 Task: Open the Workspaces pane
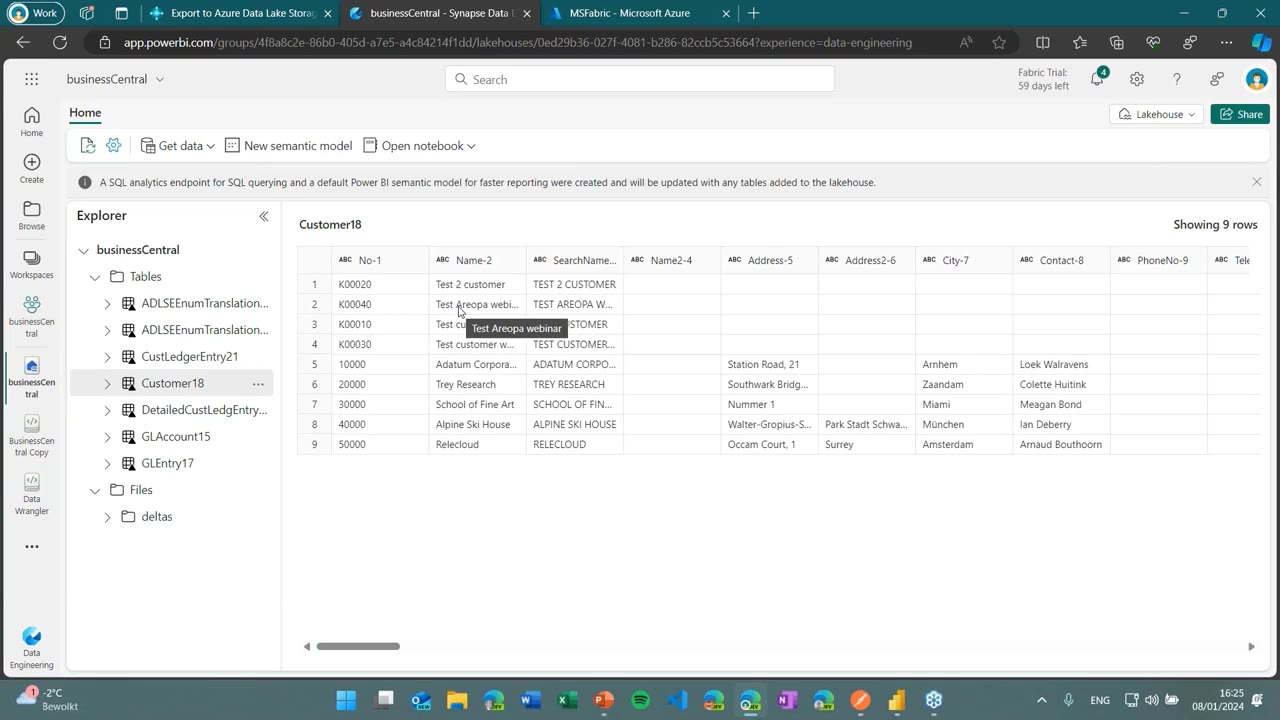coord(32,264)
